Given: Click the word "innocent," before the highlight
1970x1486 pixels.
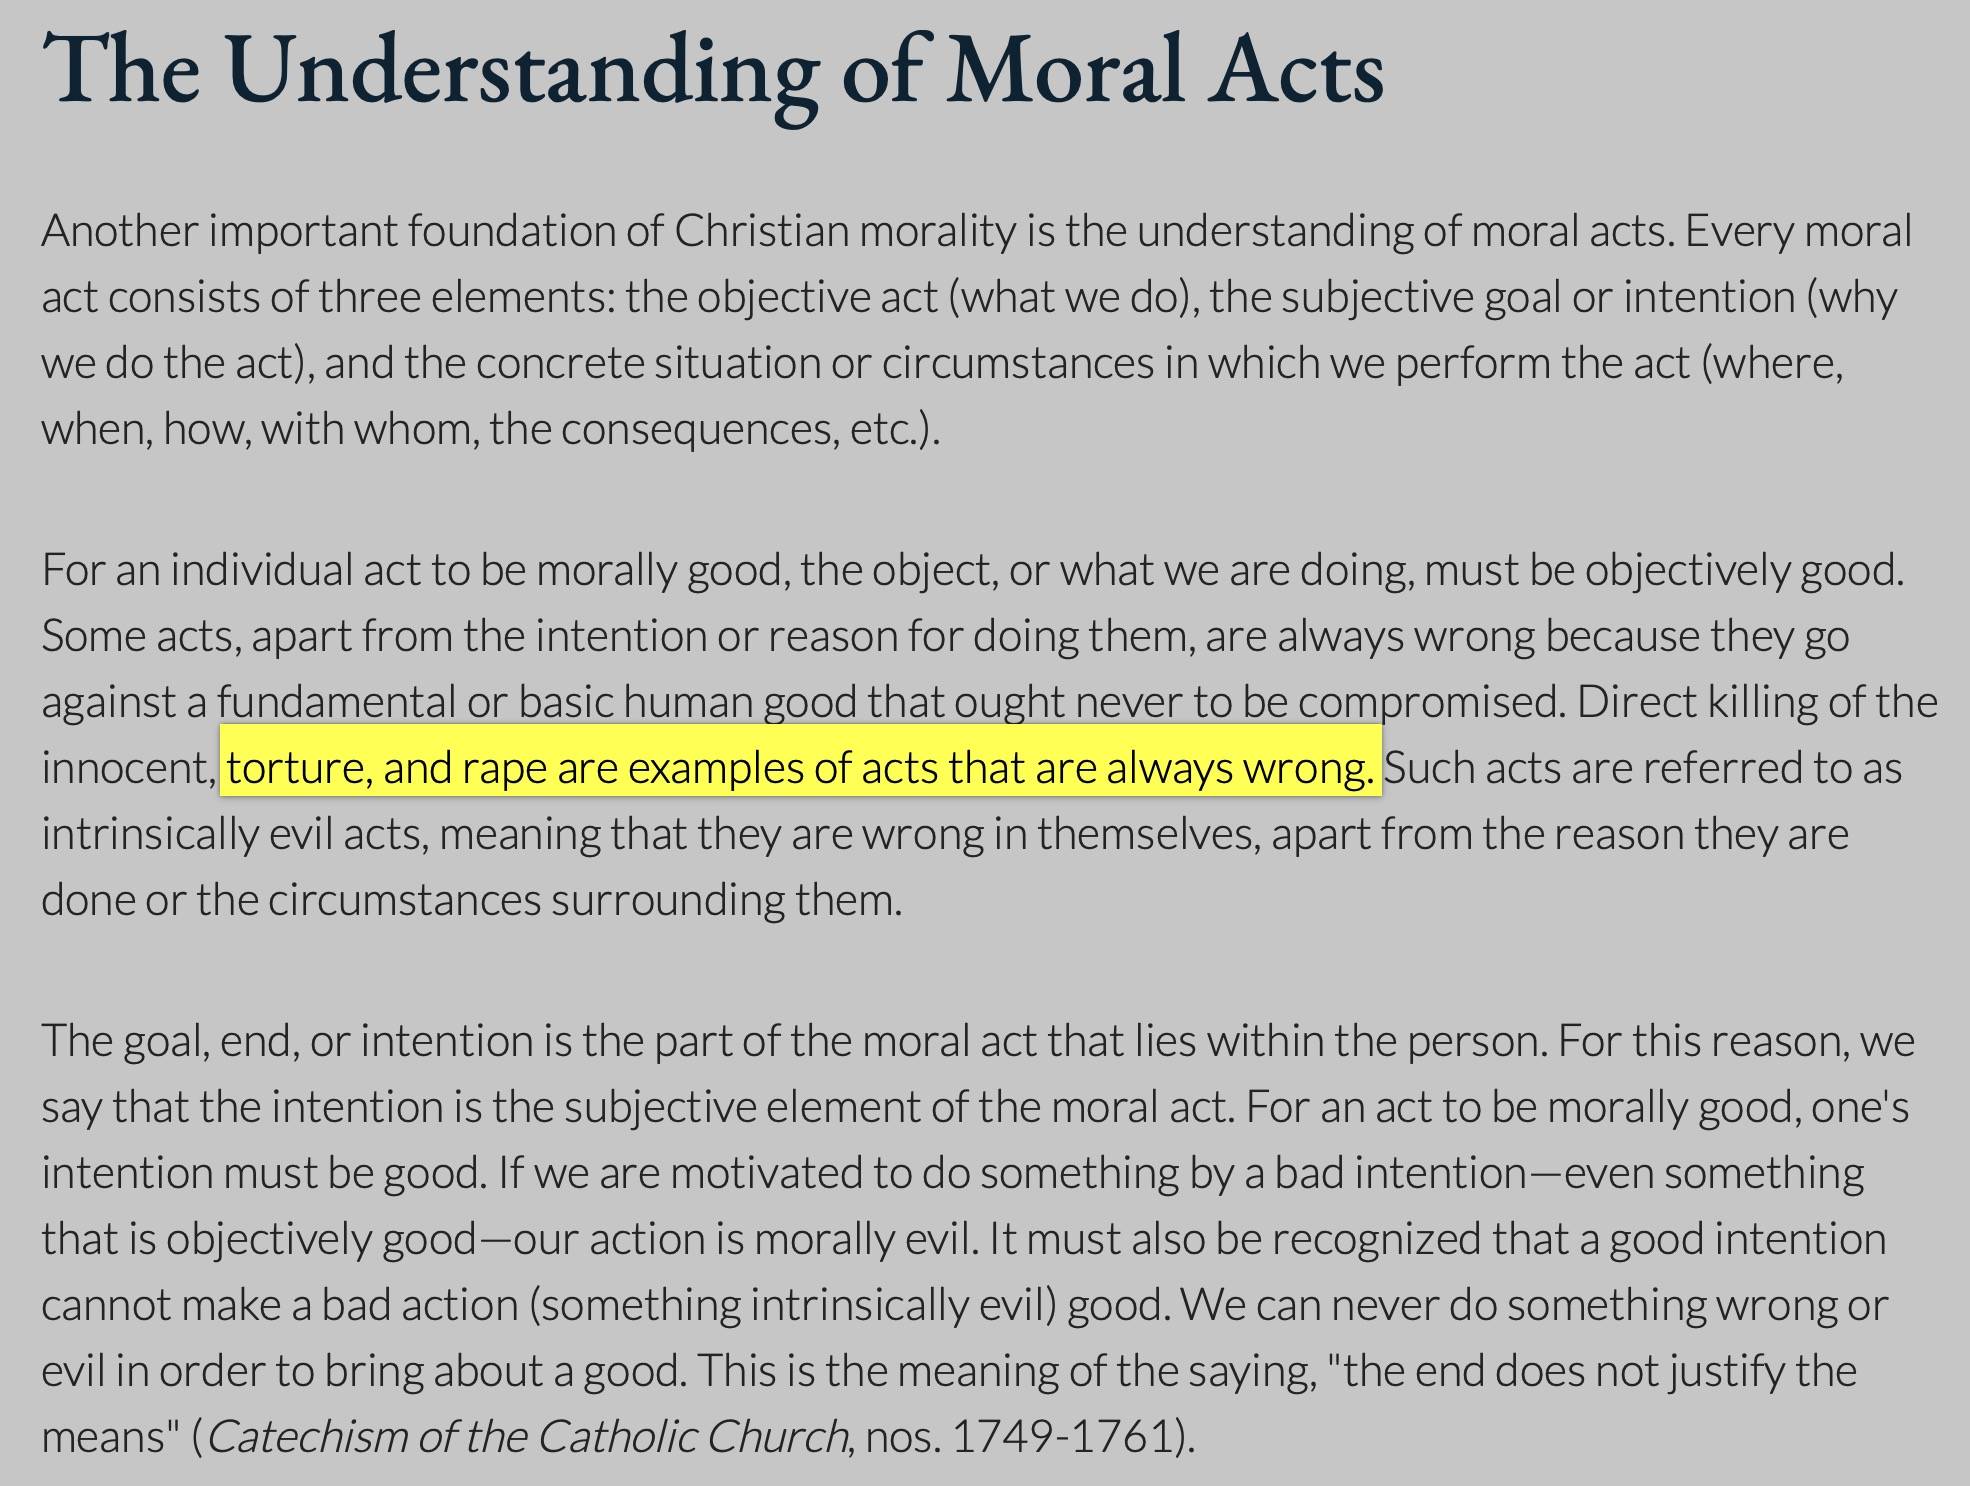Looking at the screenshot, I should tap(129, 768).
